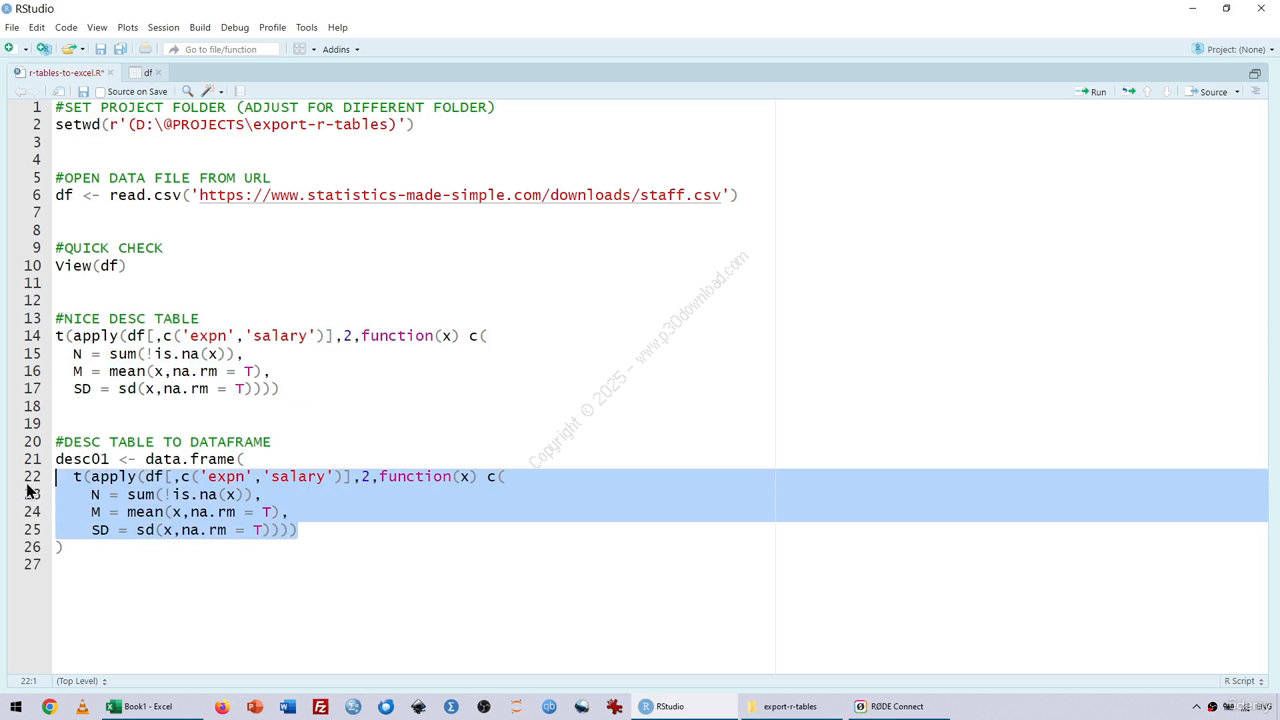Viewport: 1280px width, 720px height.
Task: Open the File menu
Action: coord(12,27)
